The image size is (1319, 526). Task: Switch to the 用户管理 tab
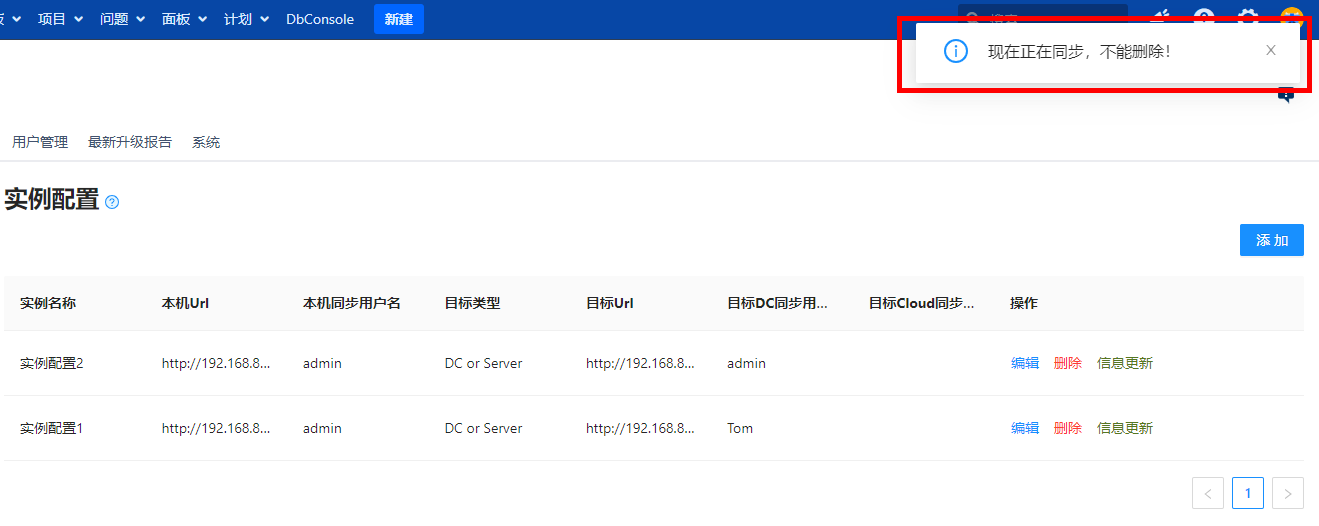coord(40,142)
